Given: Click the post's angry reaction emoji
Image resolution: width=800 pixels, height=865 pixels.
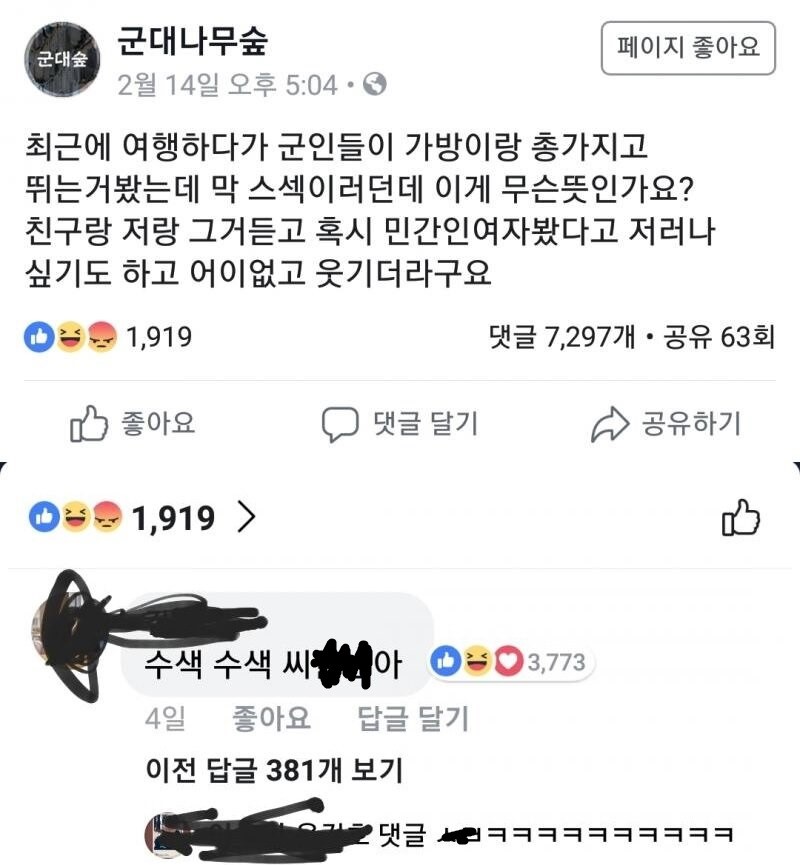Looking at the screenshot, I should [102, 337].
